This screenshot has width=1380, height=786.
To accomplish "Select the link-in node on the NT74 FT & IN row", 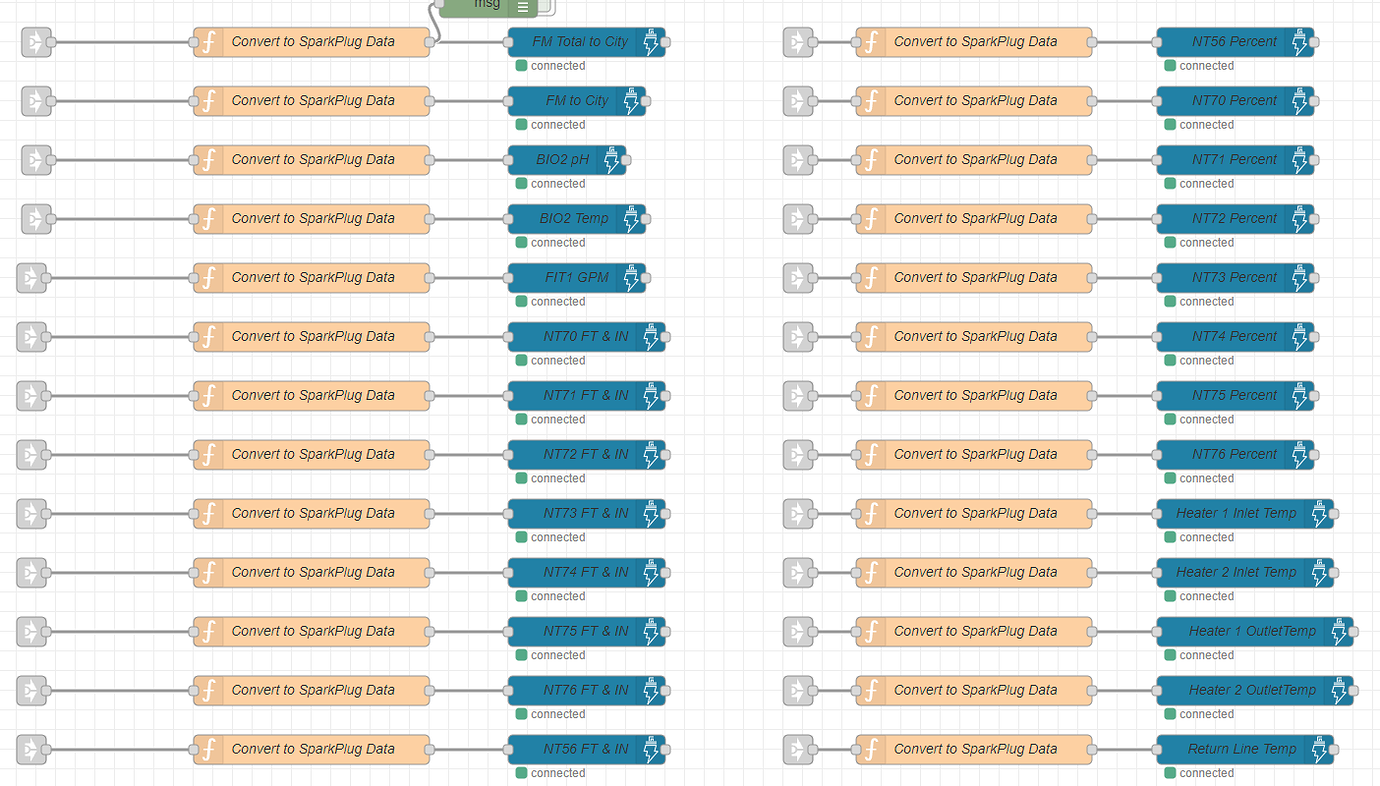I will tap(32, 573).
